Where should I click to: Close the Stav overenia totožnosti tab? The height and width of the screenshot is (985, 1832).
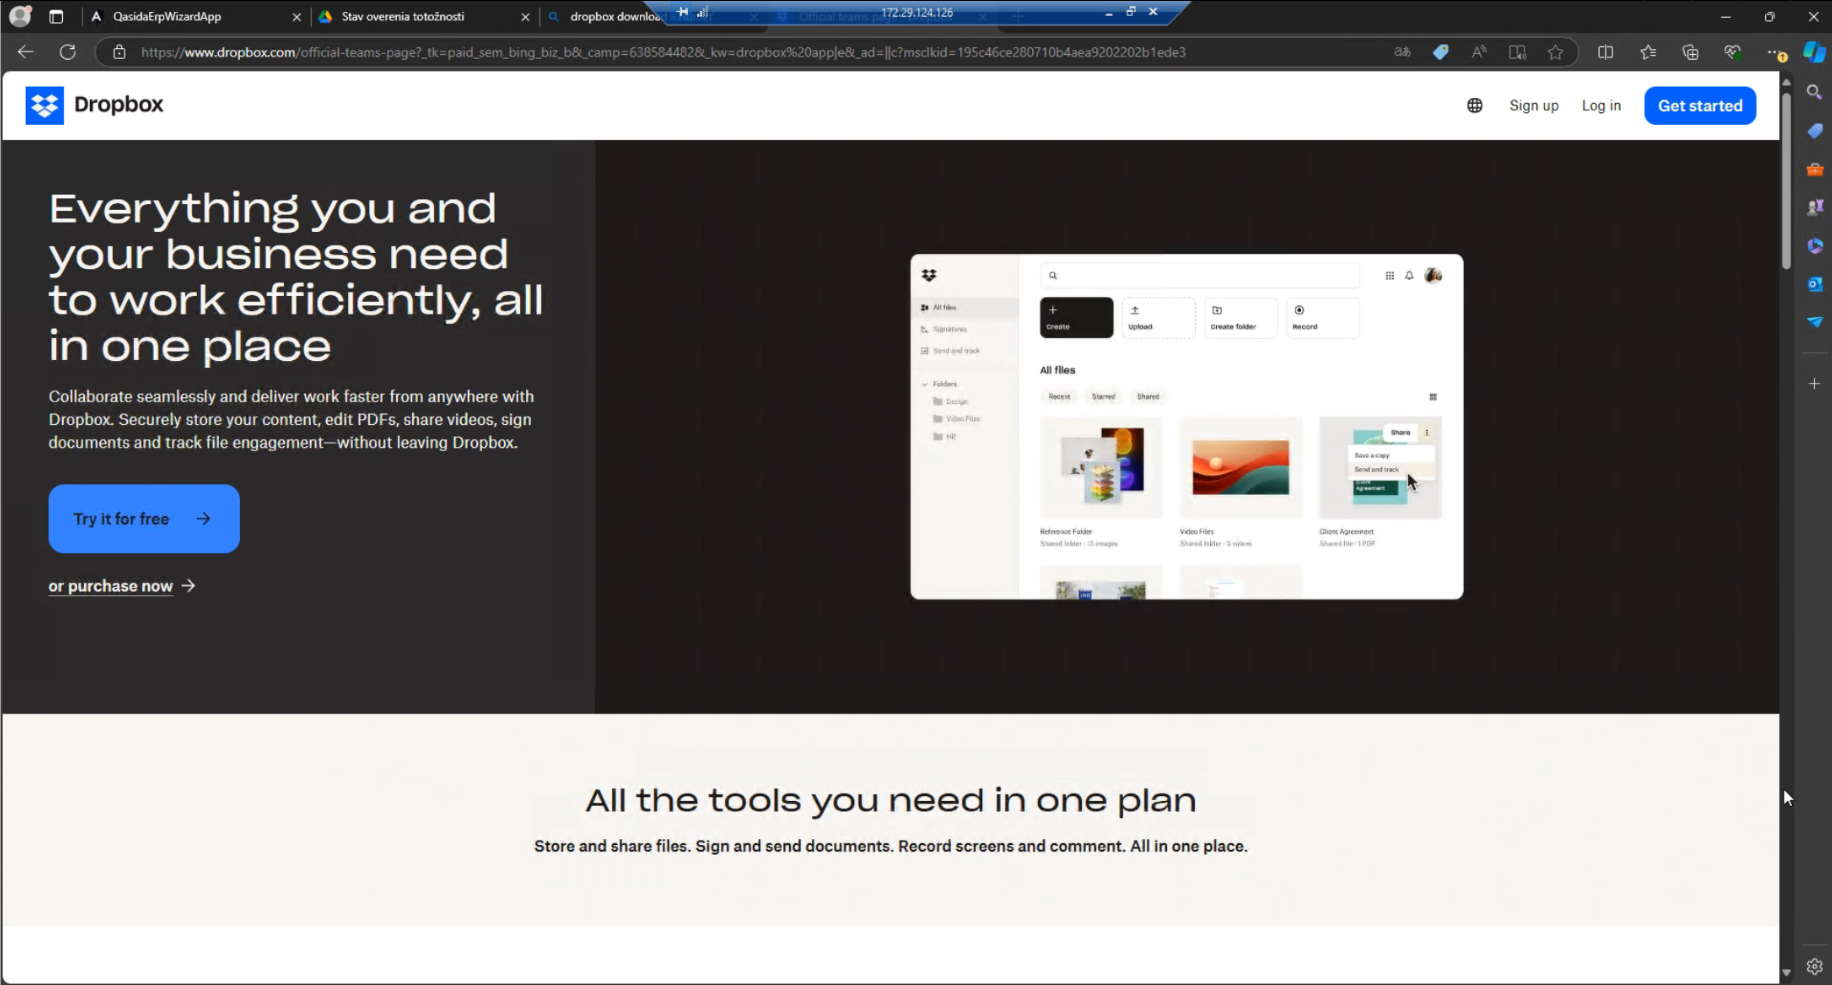pos(525,17)
